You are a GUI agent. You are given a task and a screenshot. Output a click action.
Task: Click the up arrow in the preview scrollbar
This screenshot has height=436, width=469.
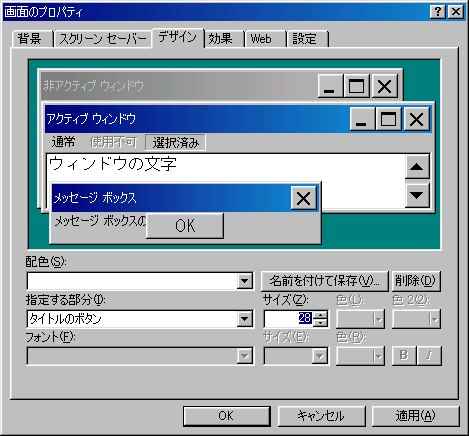click(x=417, y=166)
